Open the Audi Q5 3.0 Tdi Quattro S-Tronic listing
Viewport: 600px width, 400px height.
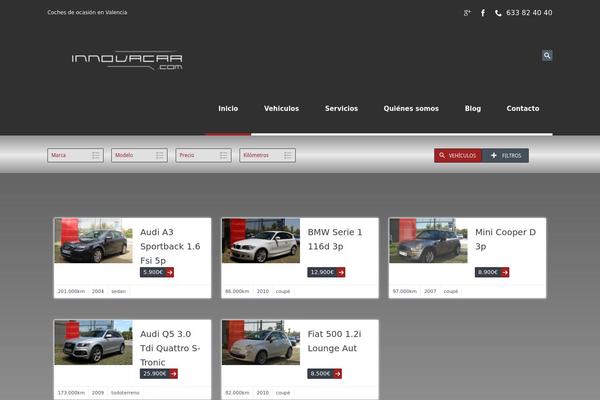170,348
